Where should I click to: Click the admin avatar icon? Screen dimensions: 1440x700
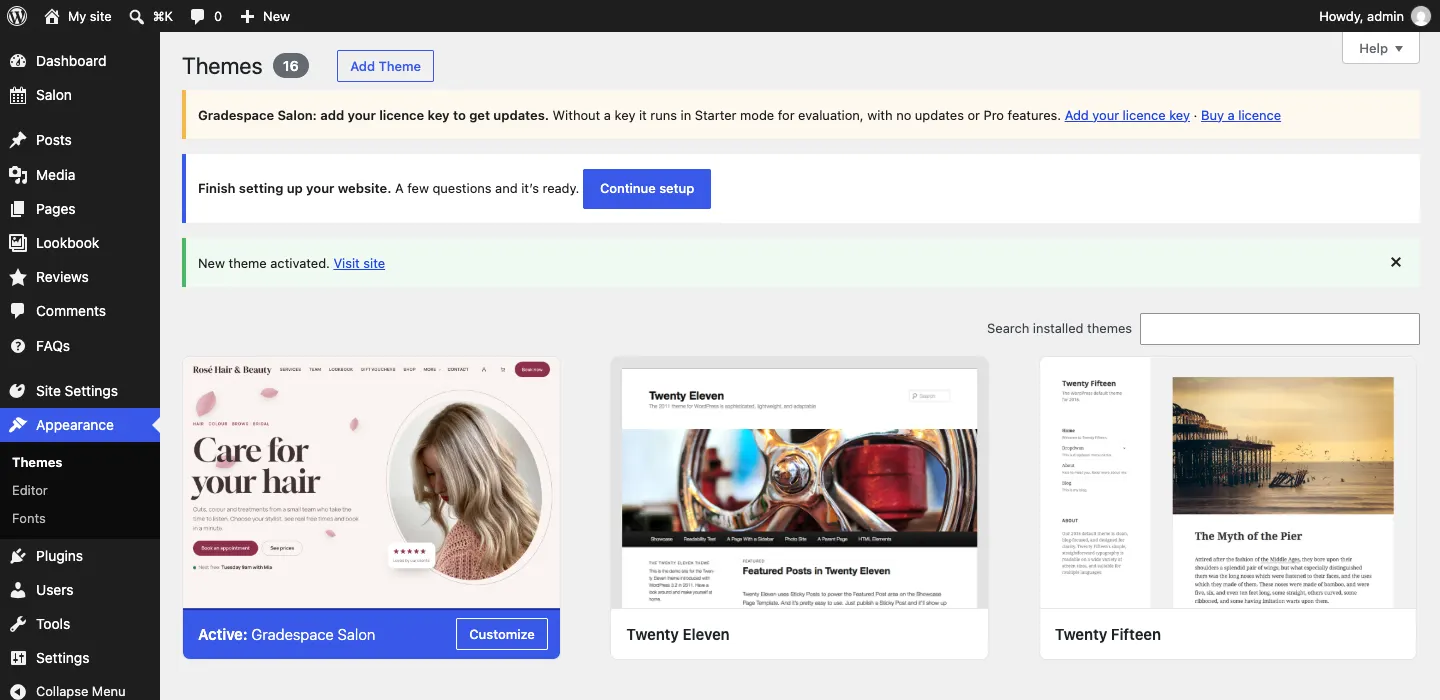[1420, 16]
